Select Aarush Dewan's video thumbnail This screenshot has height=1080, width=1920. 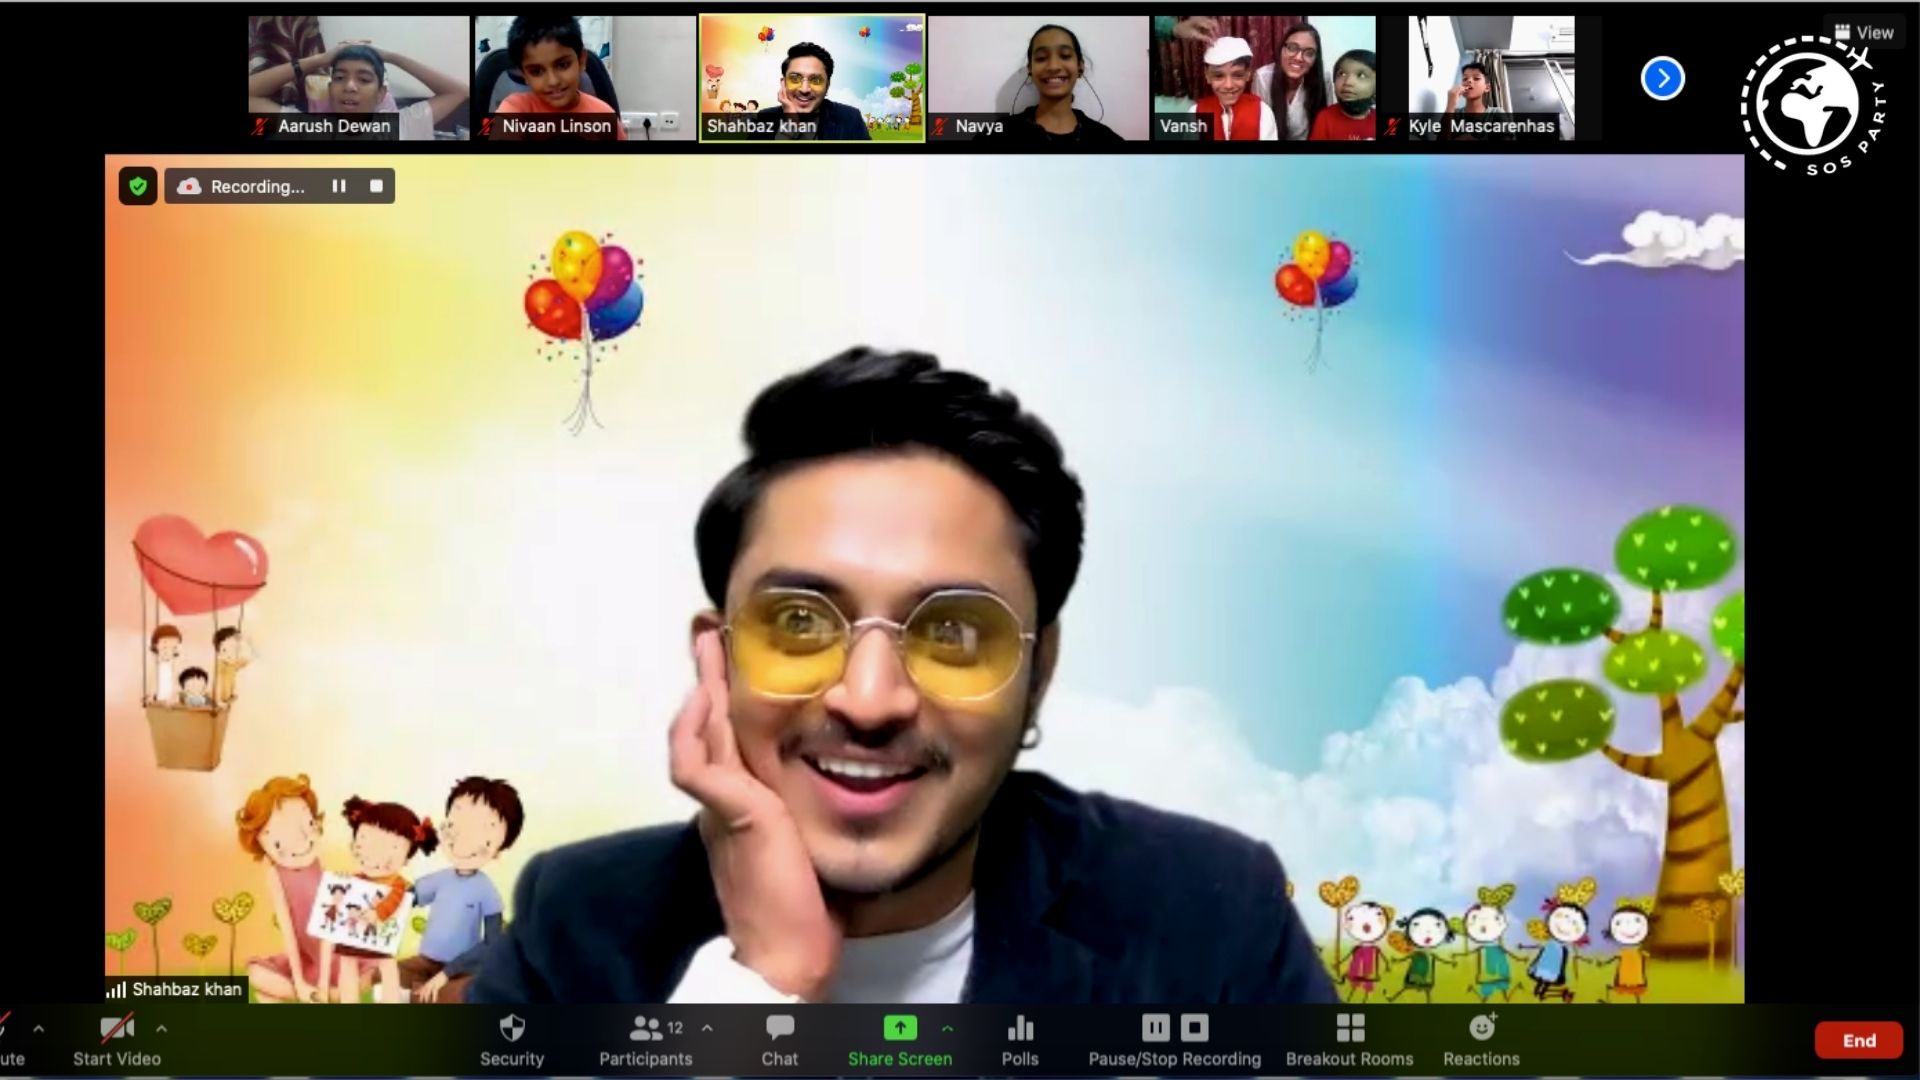coord(359,78)
